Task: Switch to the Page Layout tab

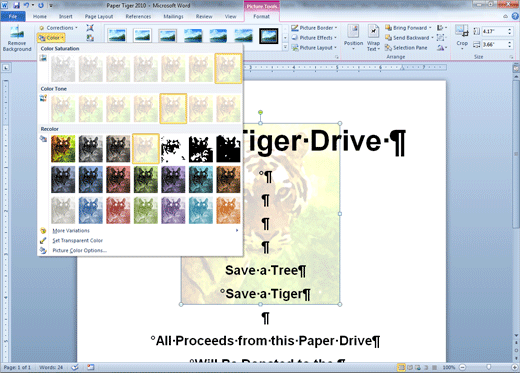Action: [99, 16]
